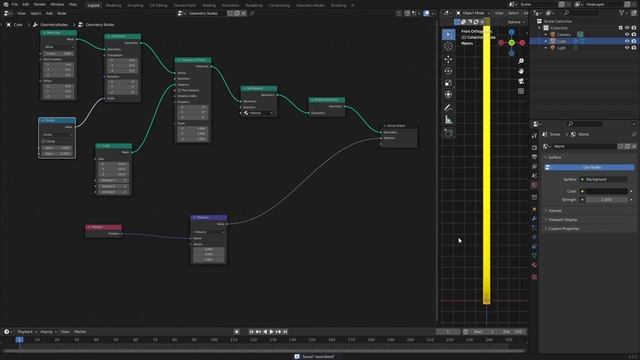Screen dimensions: 640x360
Task: Open the Render properties tab
Action: (534, 147)
